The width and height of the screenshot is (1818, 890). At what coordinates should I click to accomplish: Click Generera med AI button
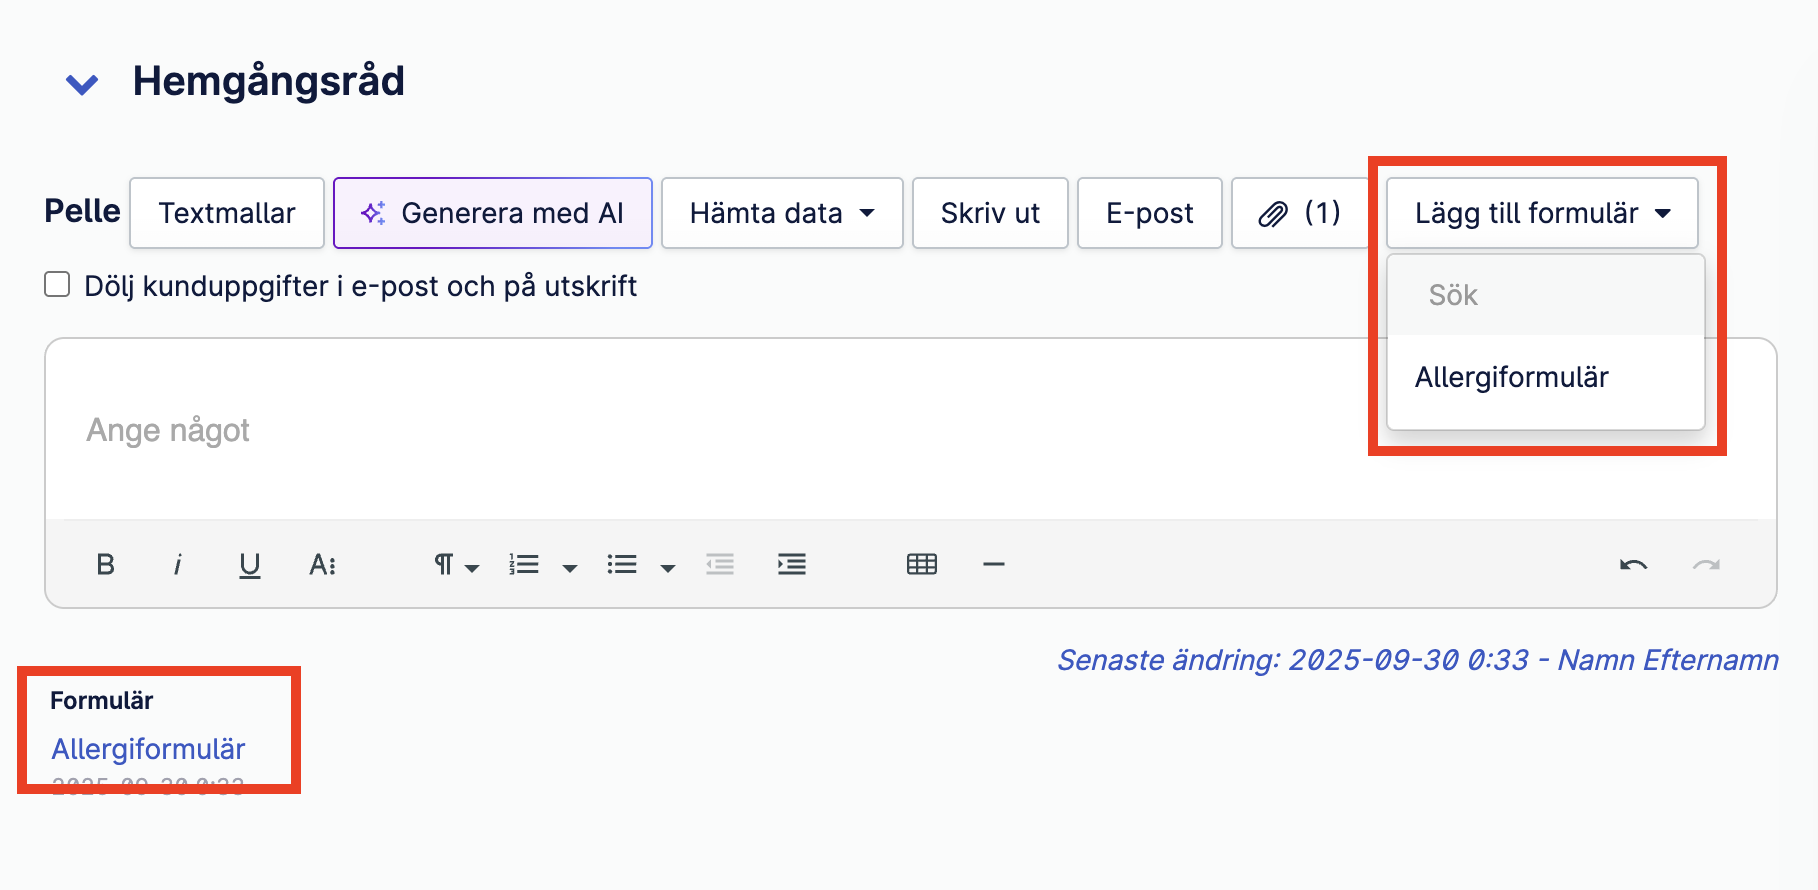[493, 213]
